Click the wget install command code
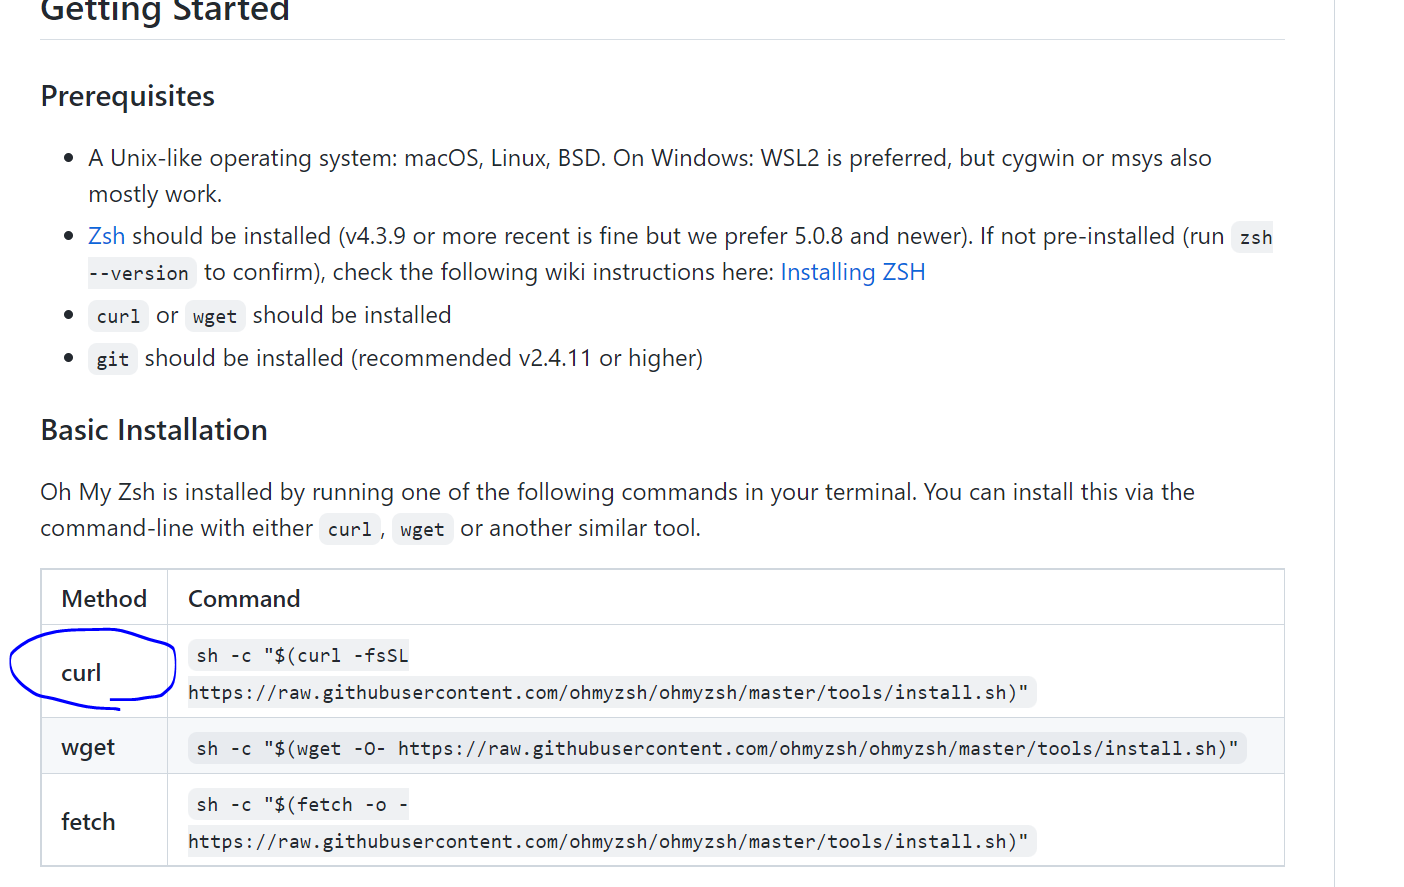Viewport: 1404px width, 887px height. coord(717,748)
